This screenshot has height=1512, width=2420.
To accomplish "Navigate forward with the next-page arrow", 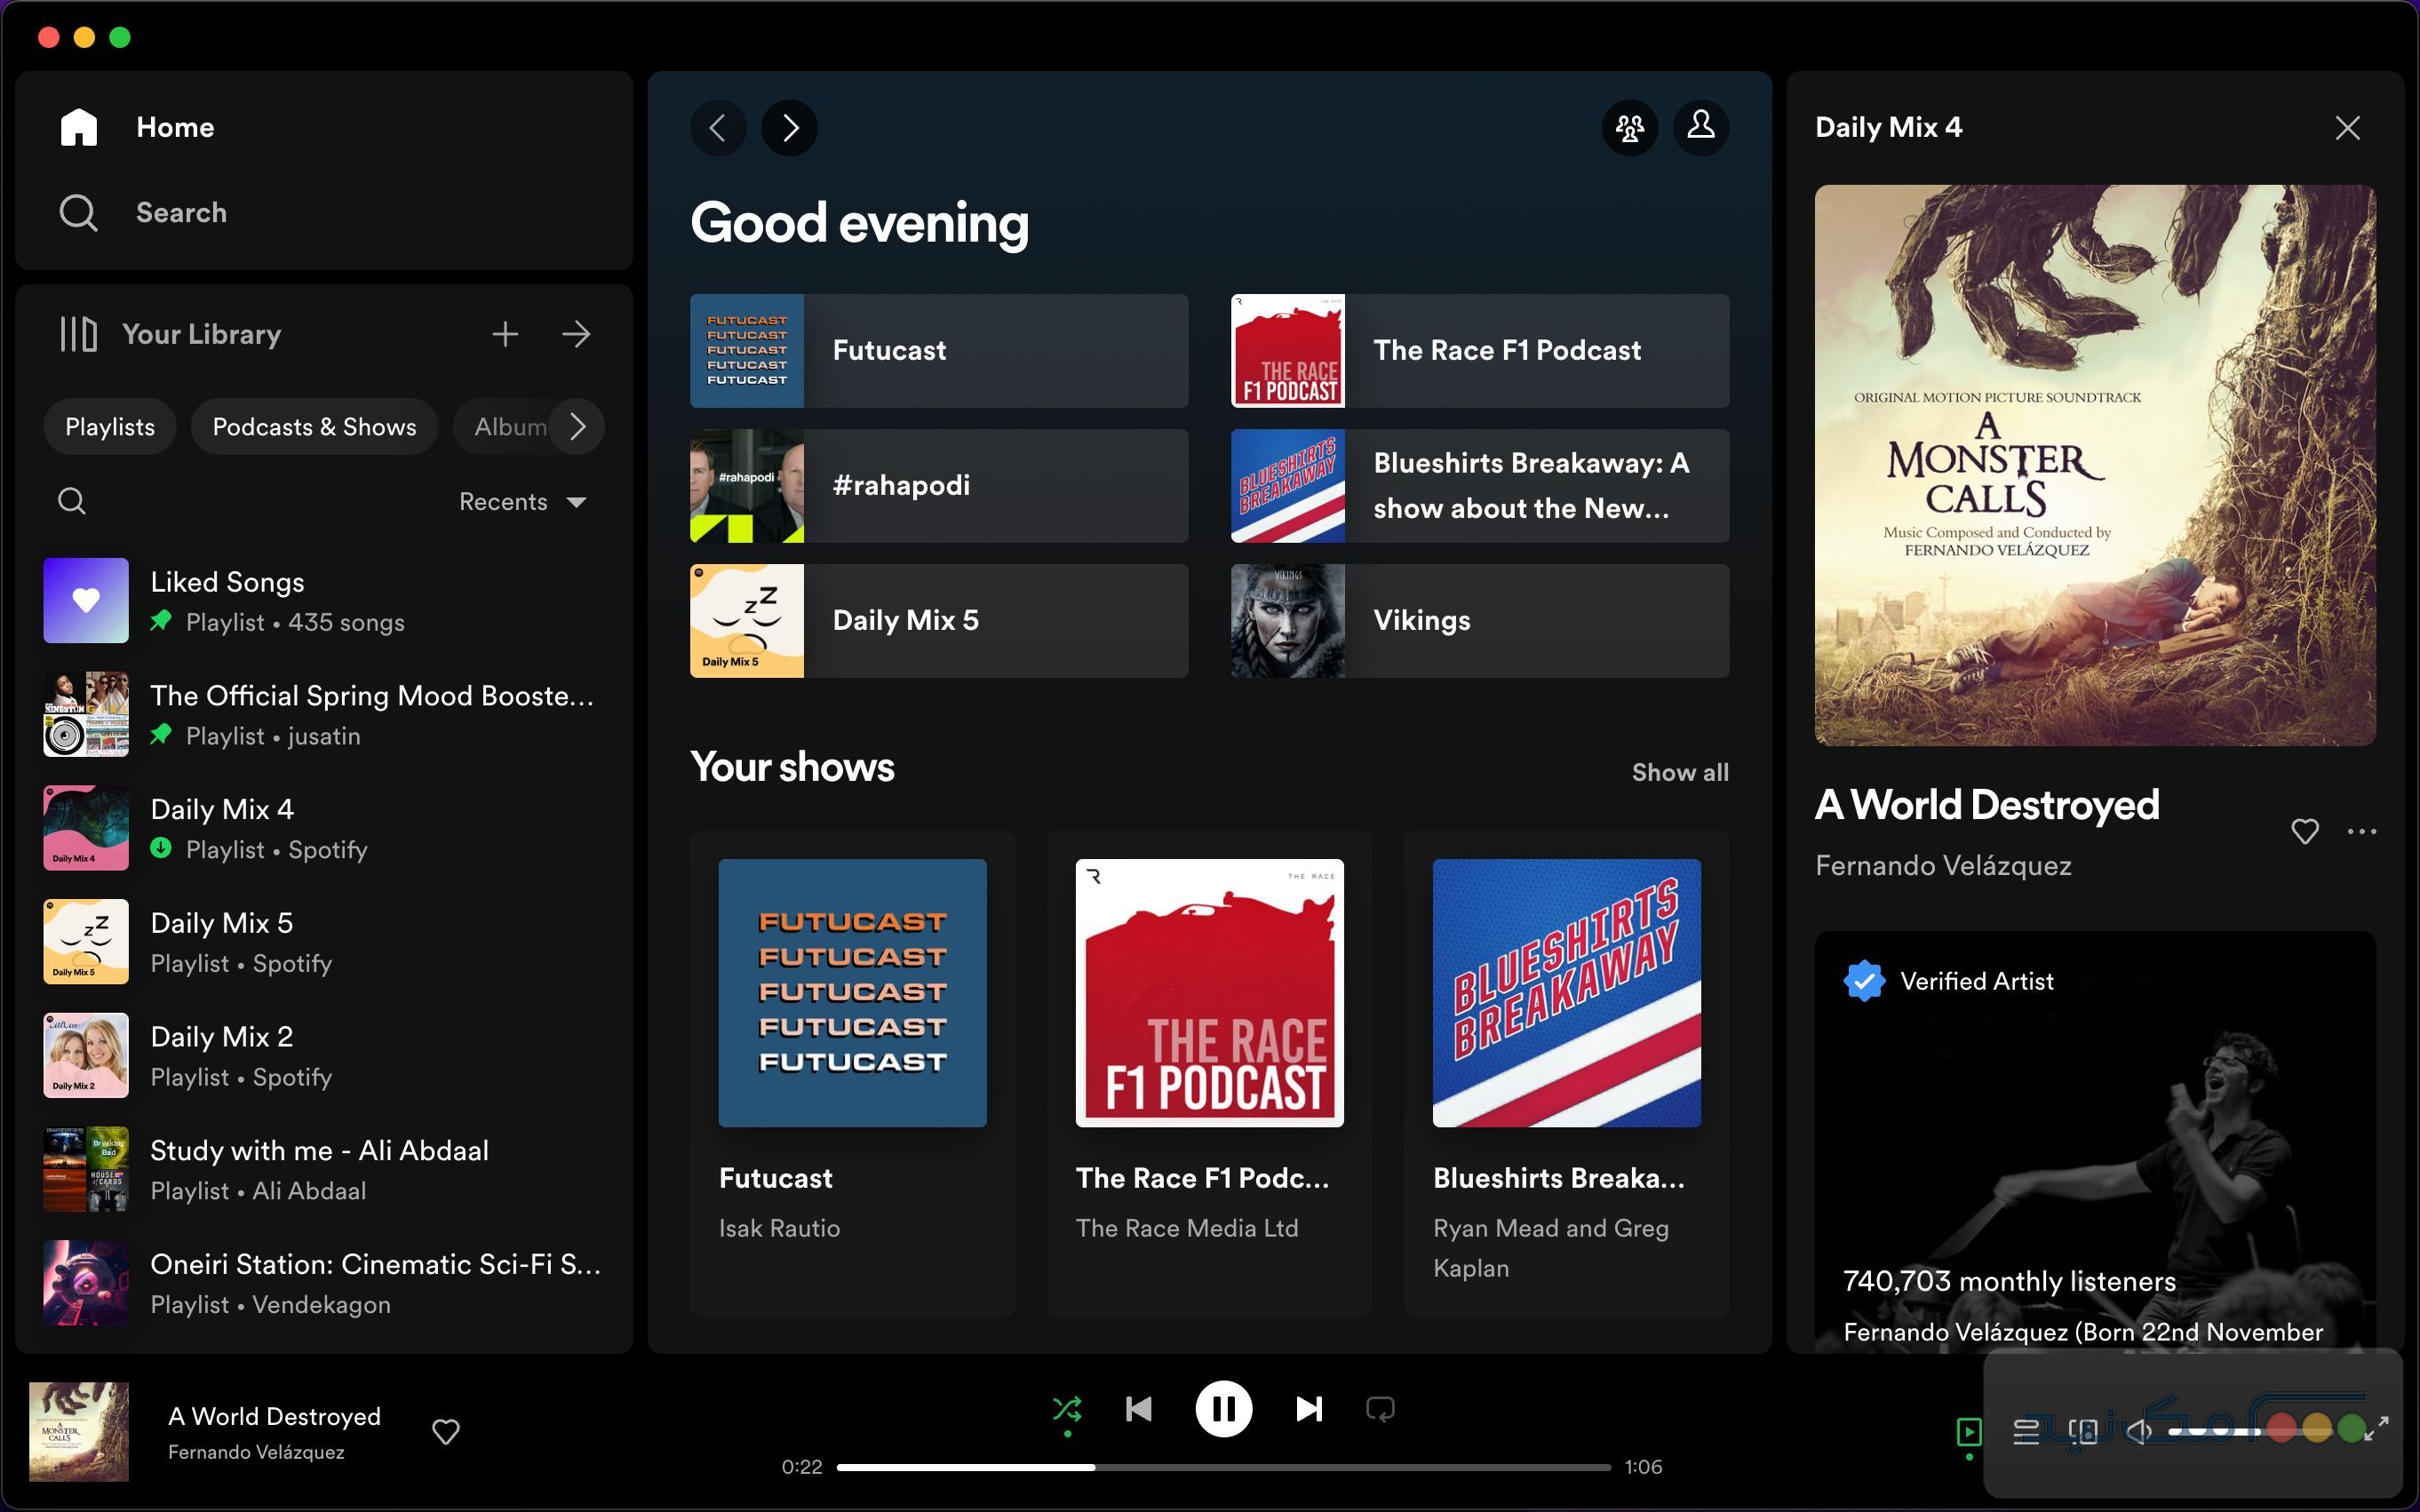I will pos(789,128).
